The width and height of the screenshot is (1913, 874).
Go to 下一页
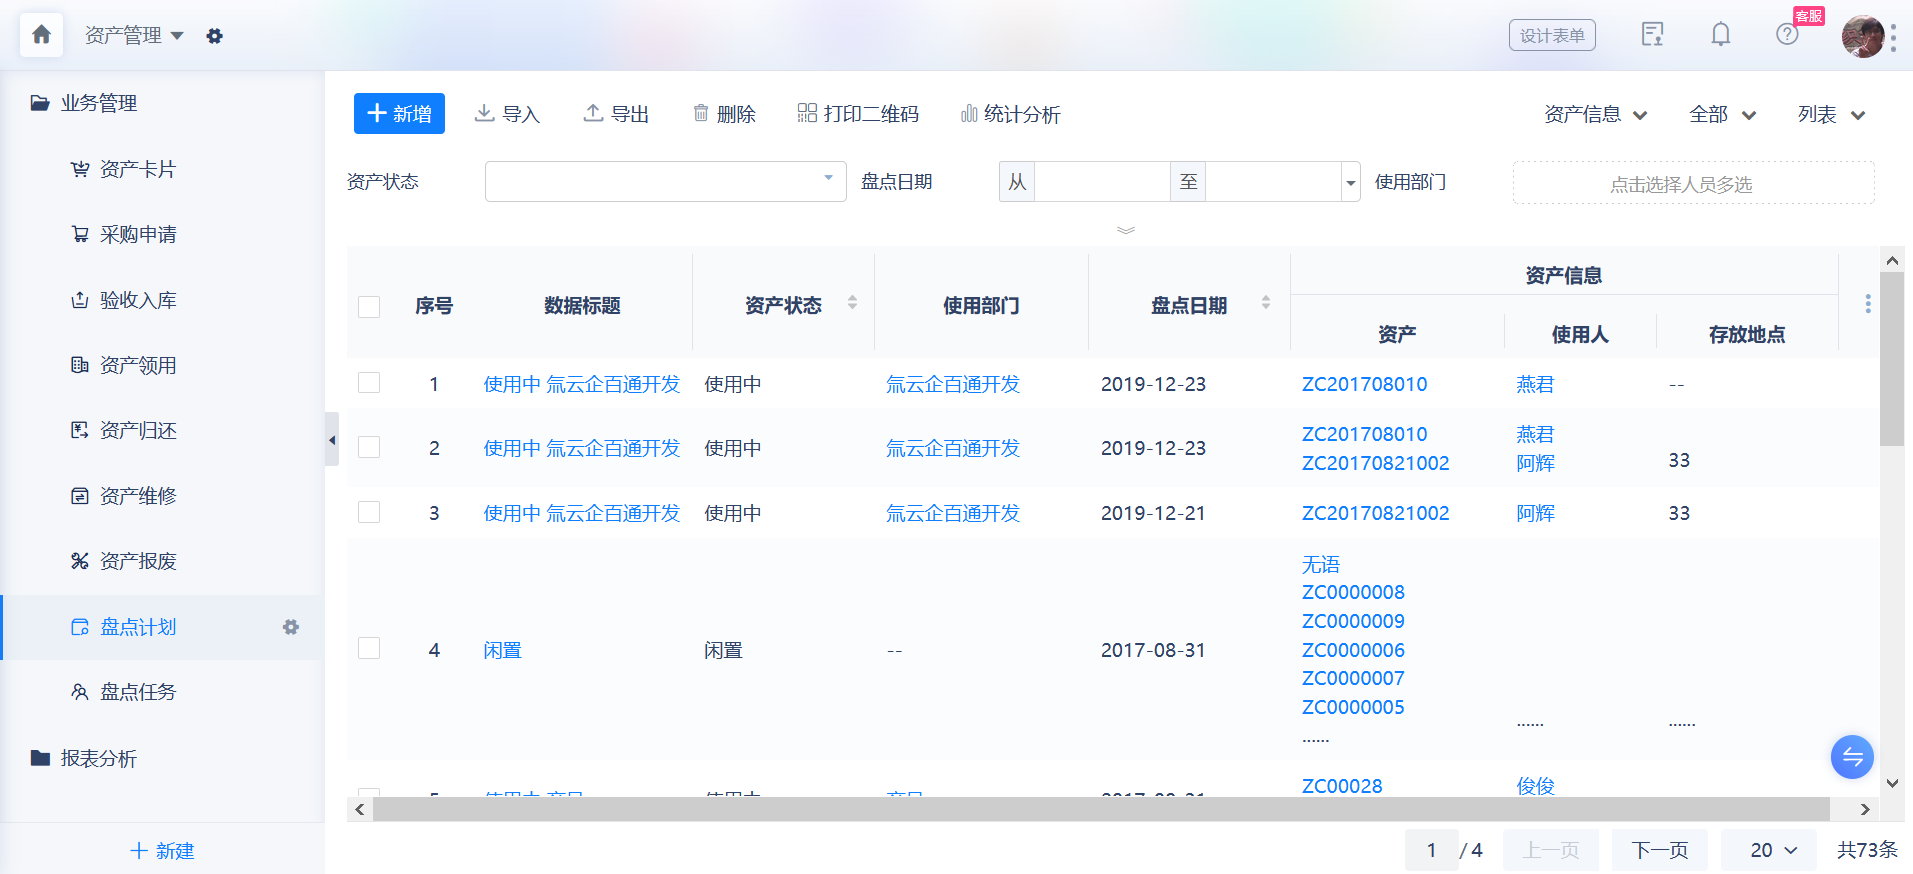tap(1660, 850)
